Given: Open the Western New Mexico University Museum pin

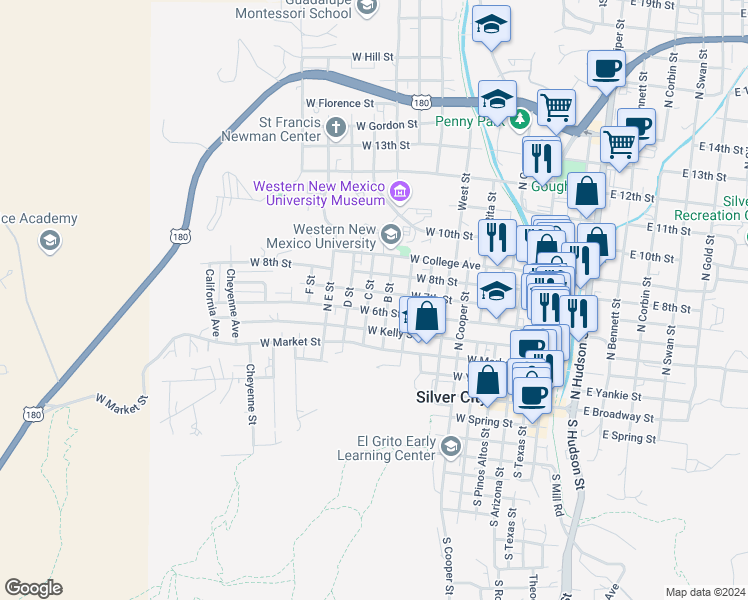Looking at the screenshot, I should tap(400, 193).
